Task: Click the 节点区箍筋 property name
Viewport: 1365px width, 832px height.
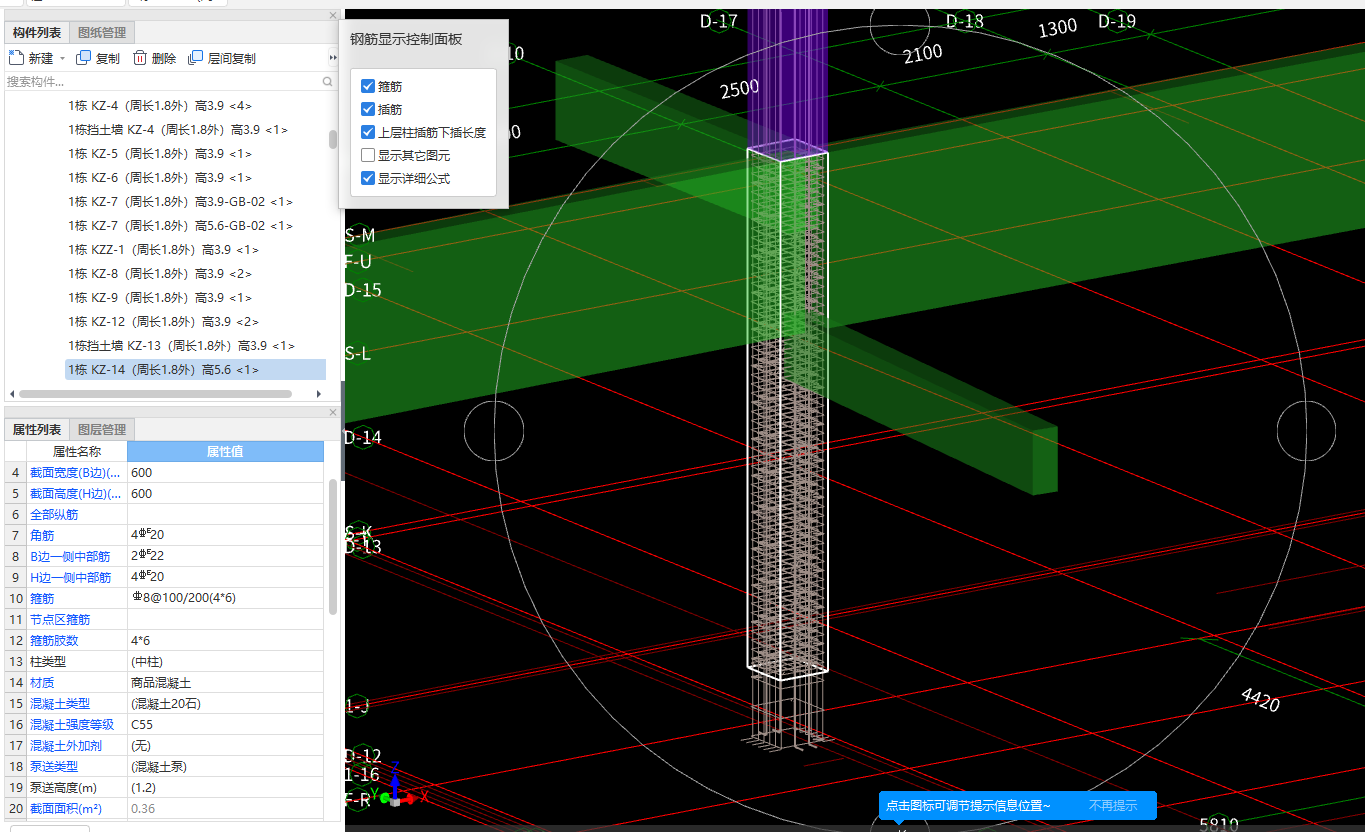Action: point(60,619)
